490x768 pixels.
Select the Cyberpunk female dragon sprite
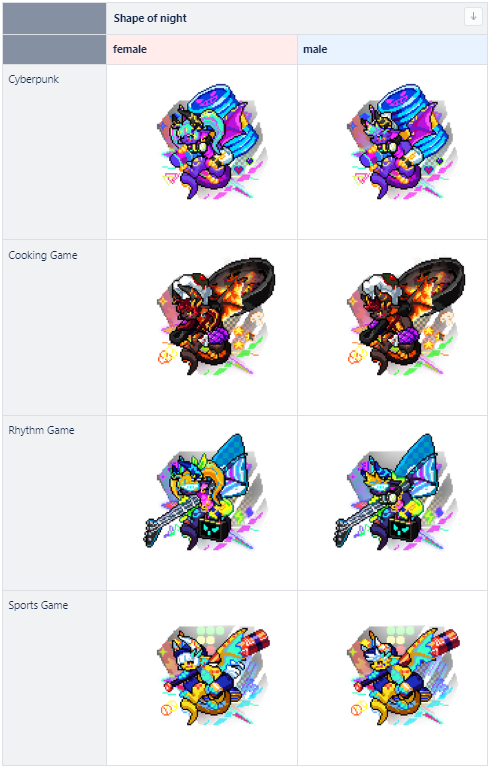209,142
